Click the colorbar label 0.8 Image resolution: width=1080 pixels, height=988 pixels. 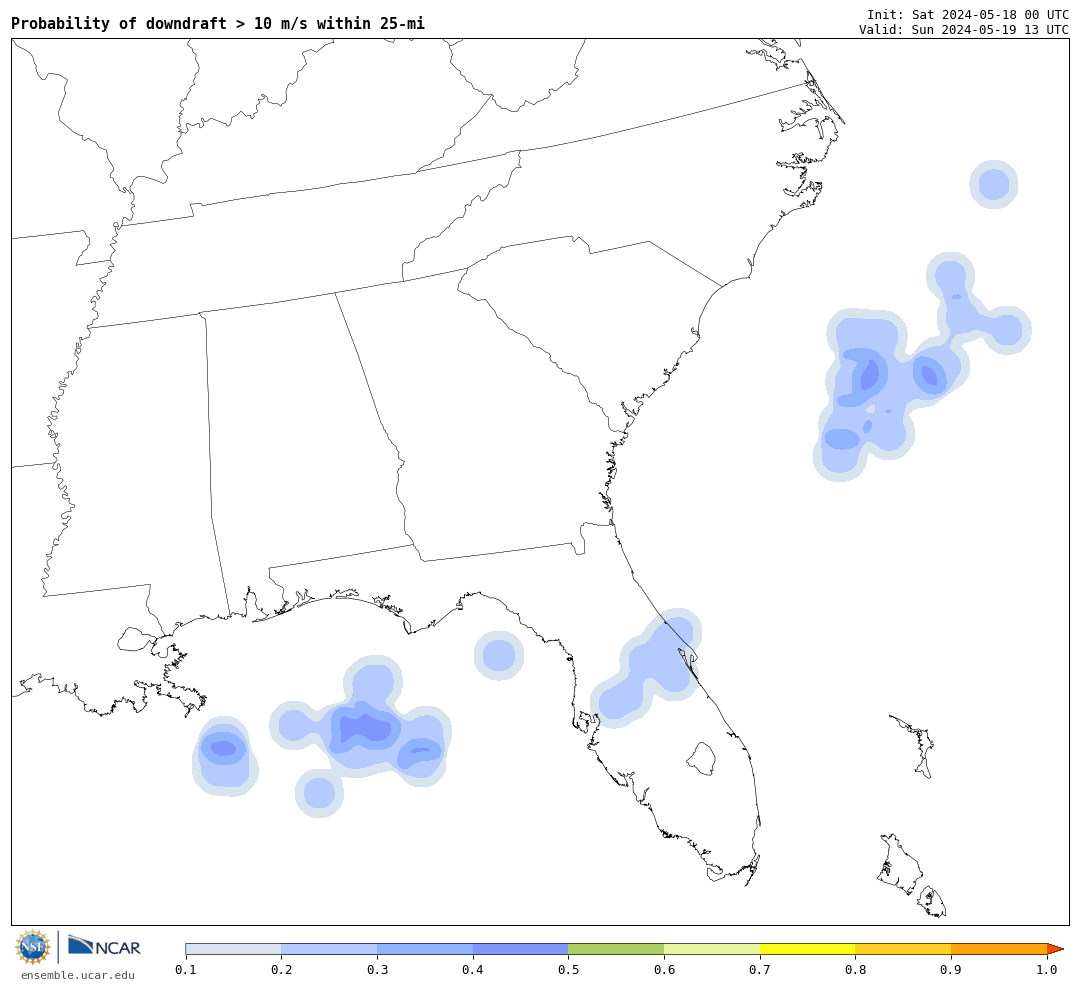point(855,970)
